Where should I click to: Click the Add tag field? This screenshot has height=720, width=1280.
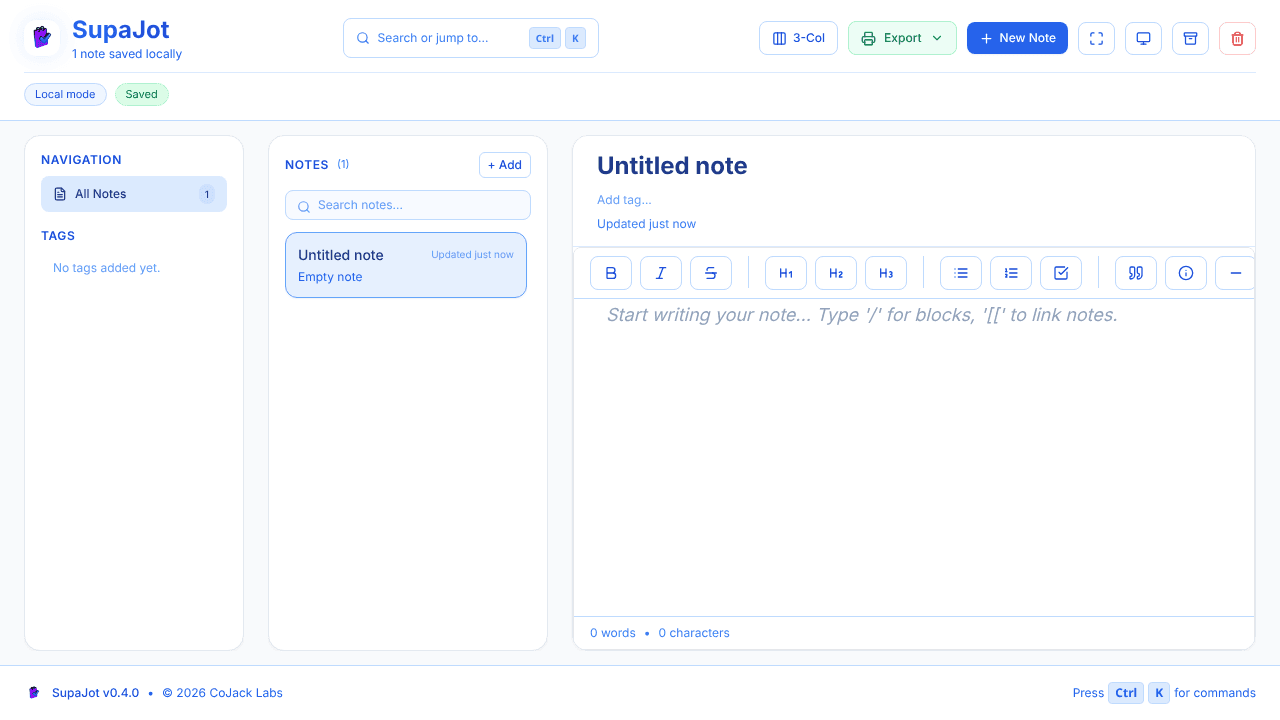click(x=624, y=200)
